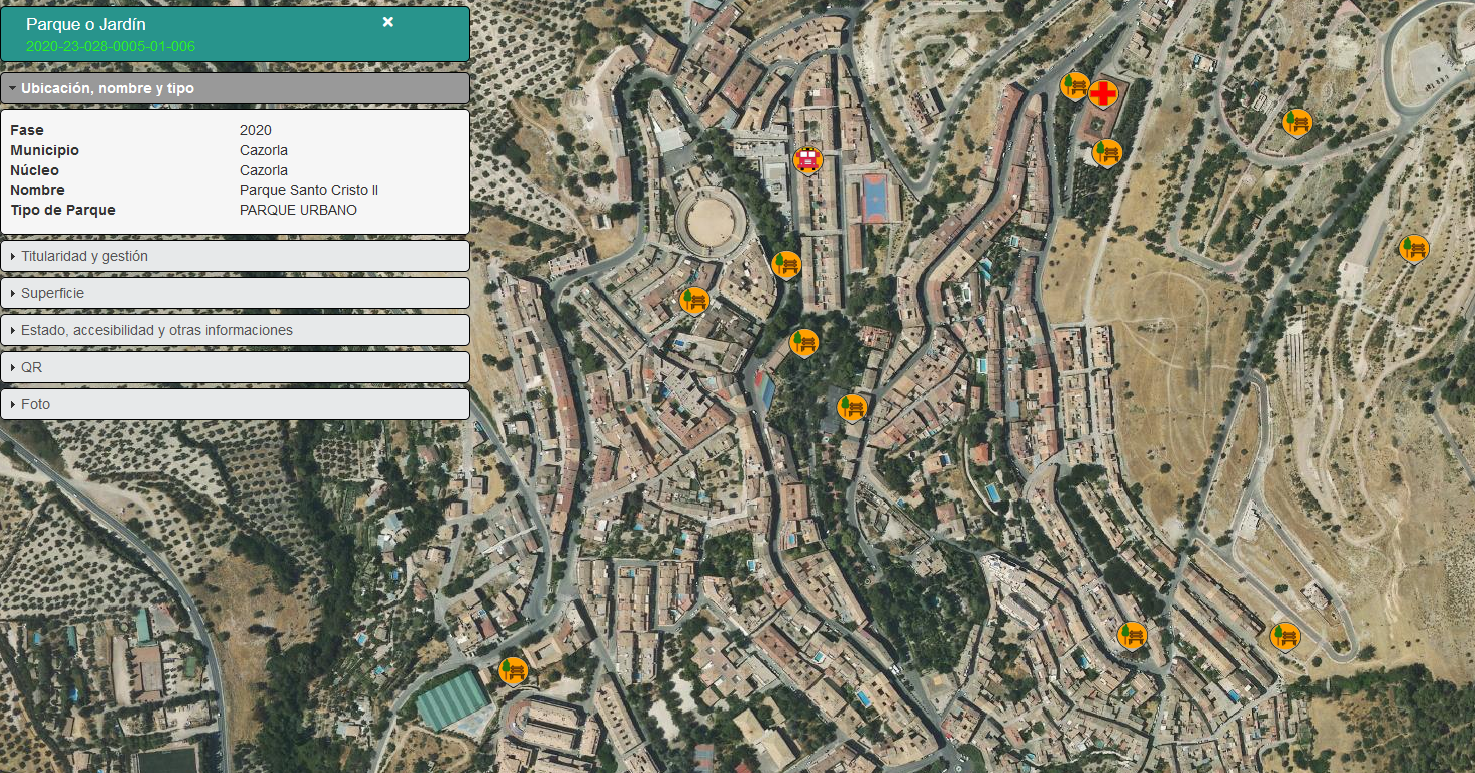Click lower park marker in the central wooded park
Image resolution: width=1475 pixels, height=773 pixels.
[852, 407]
